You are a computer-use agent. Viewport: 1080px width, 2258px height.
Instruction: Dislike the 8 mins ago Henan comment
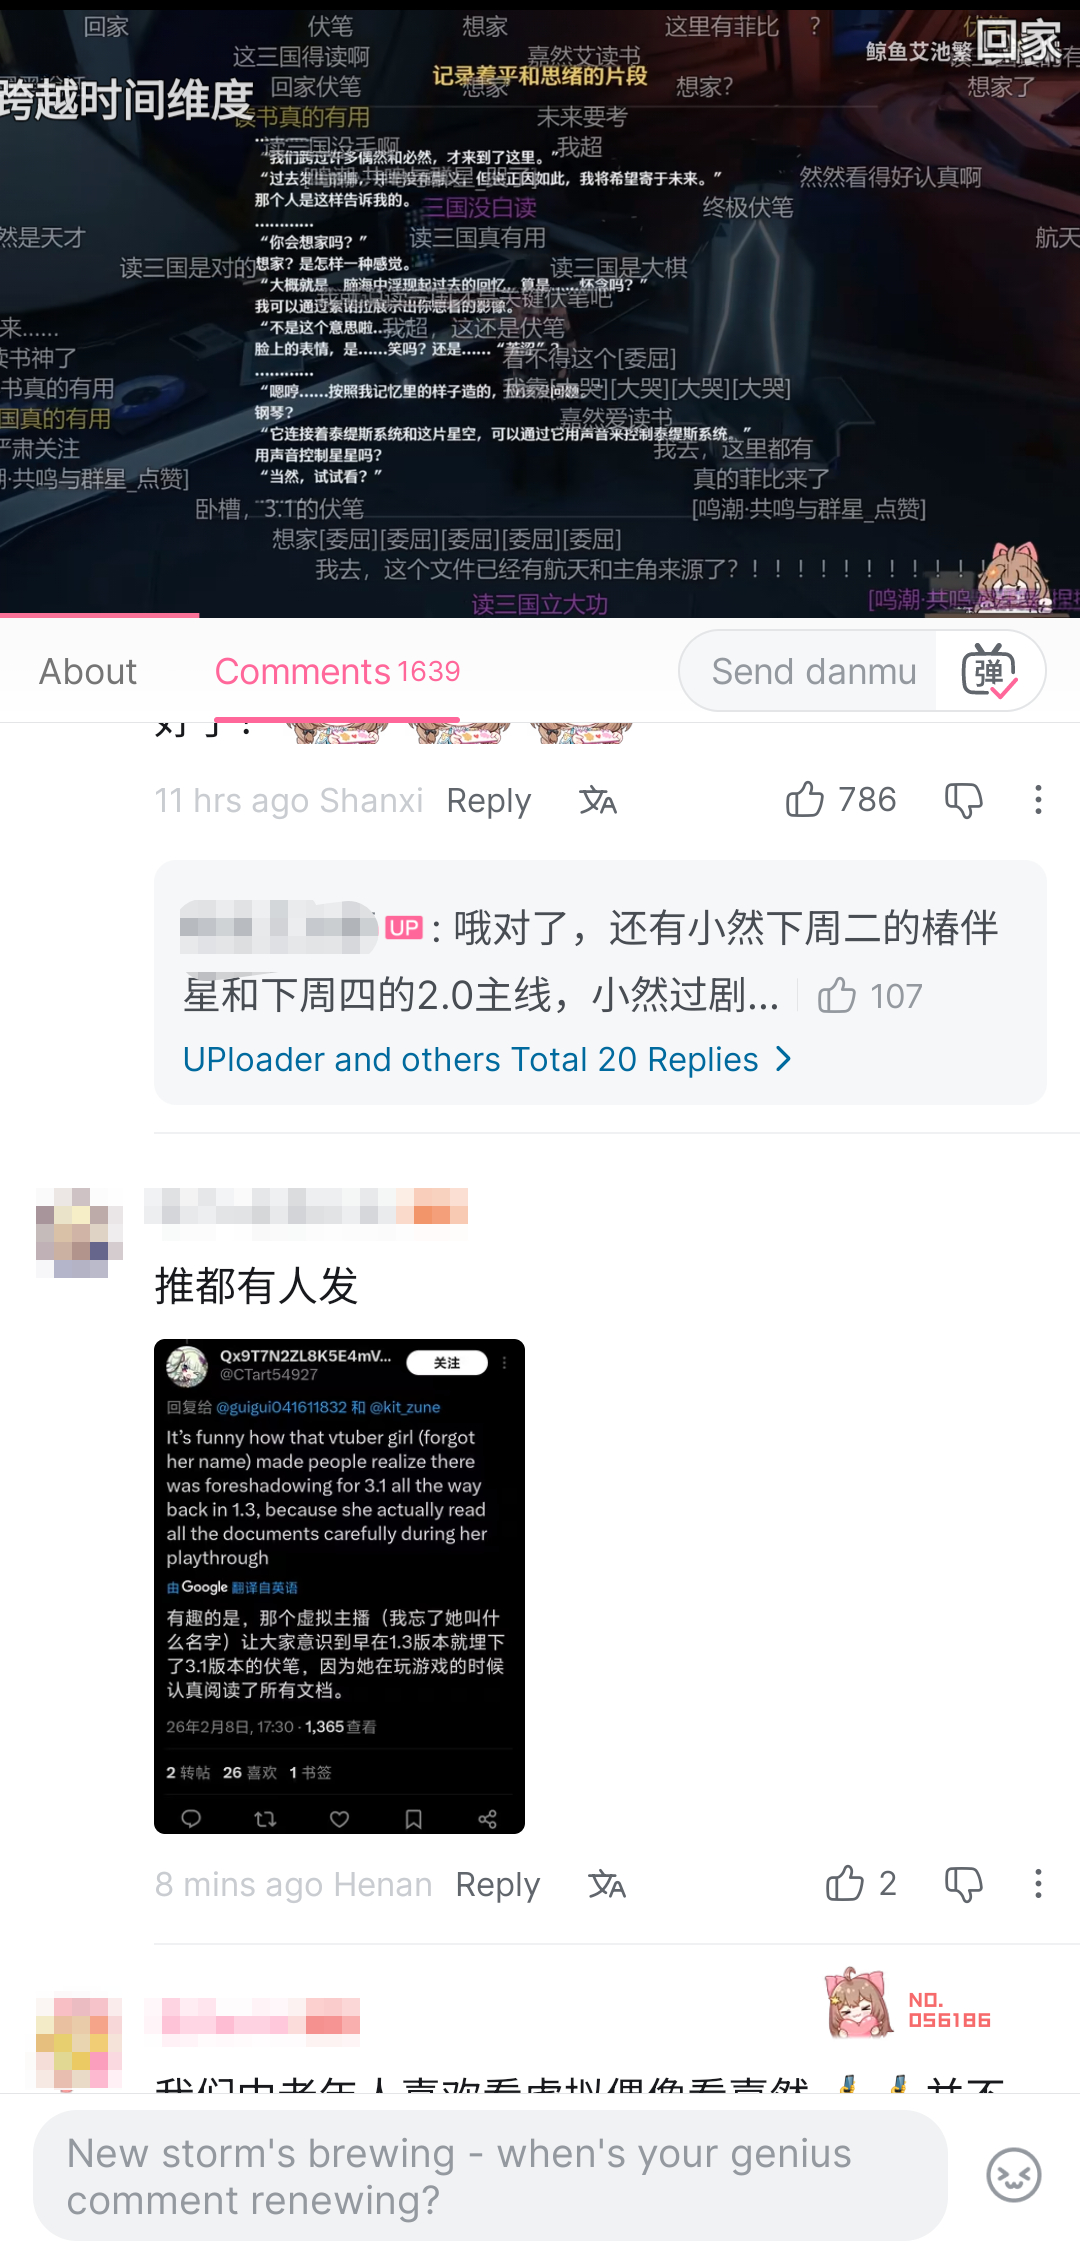click(x=964, y=1884)
